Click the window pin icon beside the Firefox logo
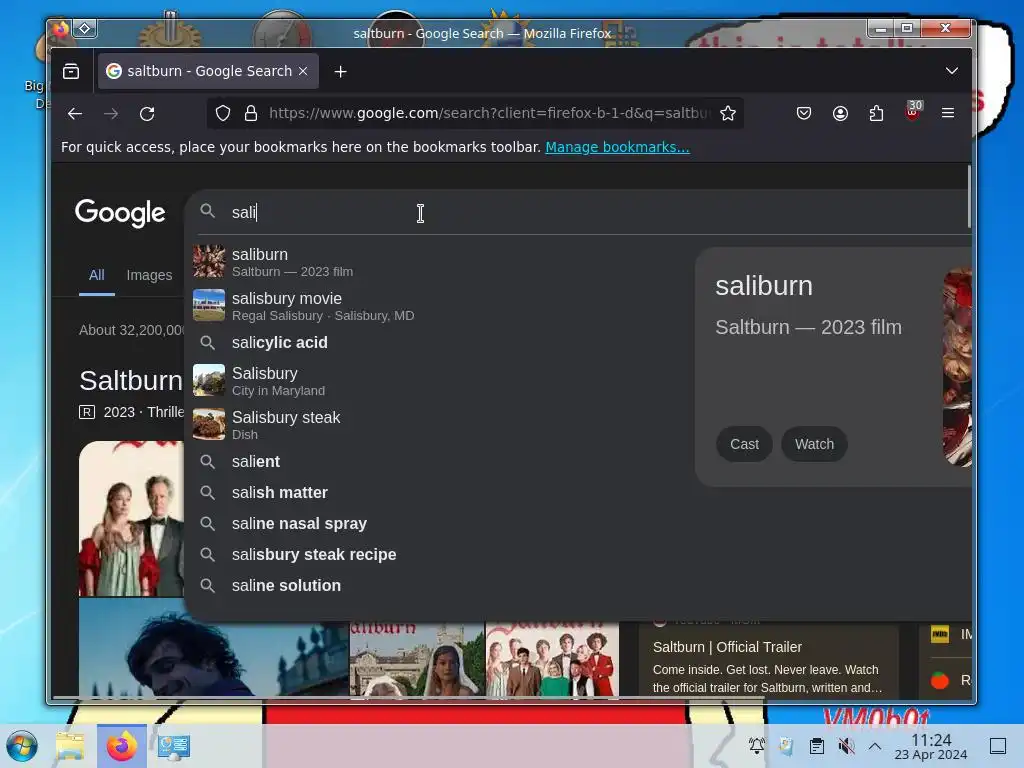The height and width of the screenshot is (768, 1024). [85, 28]
